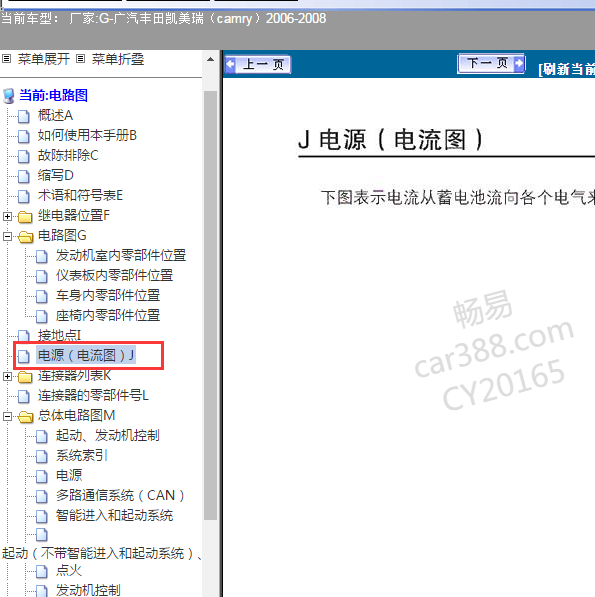Open 仪表板内零部件位置
The height and width of the screenshot is (597, 595).
tap(114, 275)
